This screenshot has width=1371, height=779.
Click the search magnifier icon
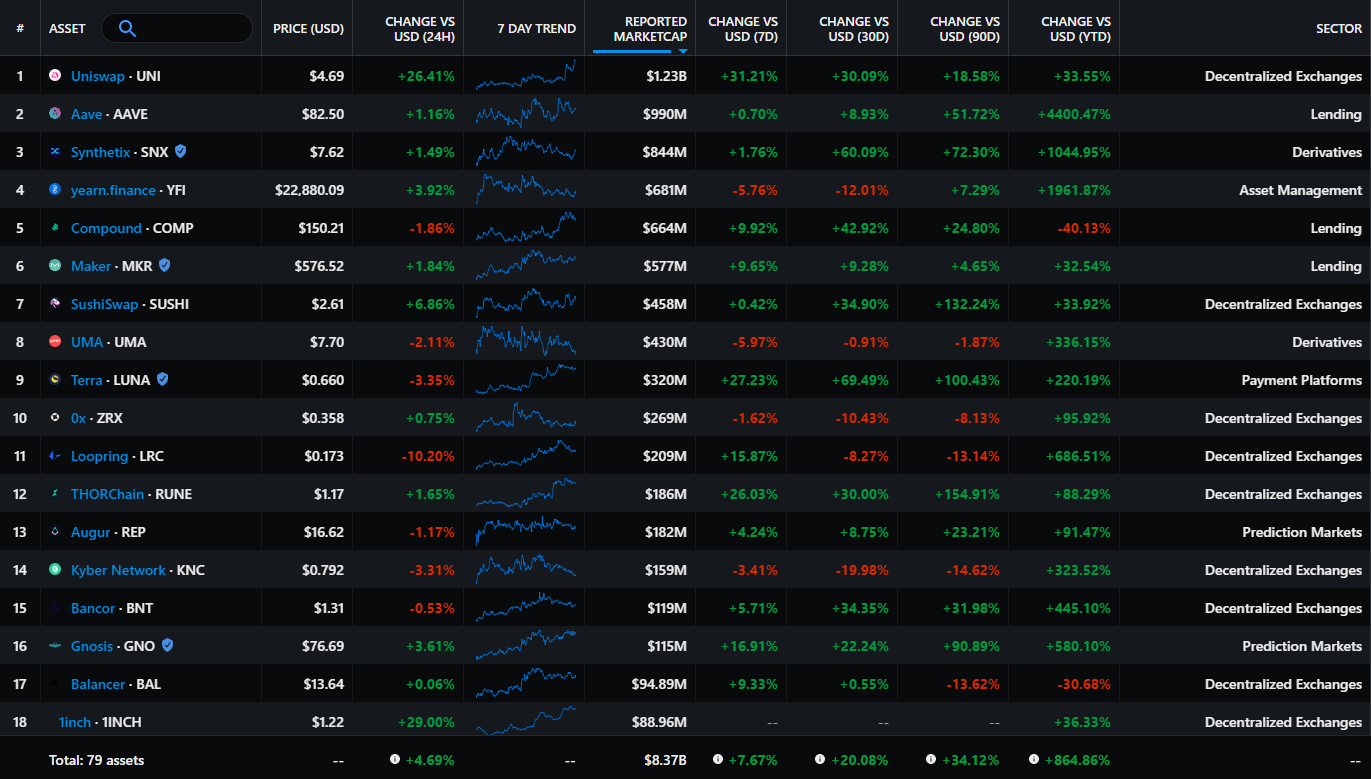click(126, 28)
